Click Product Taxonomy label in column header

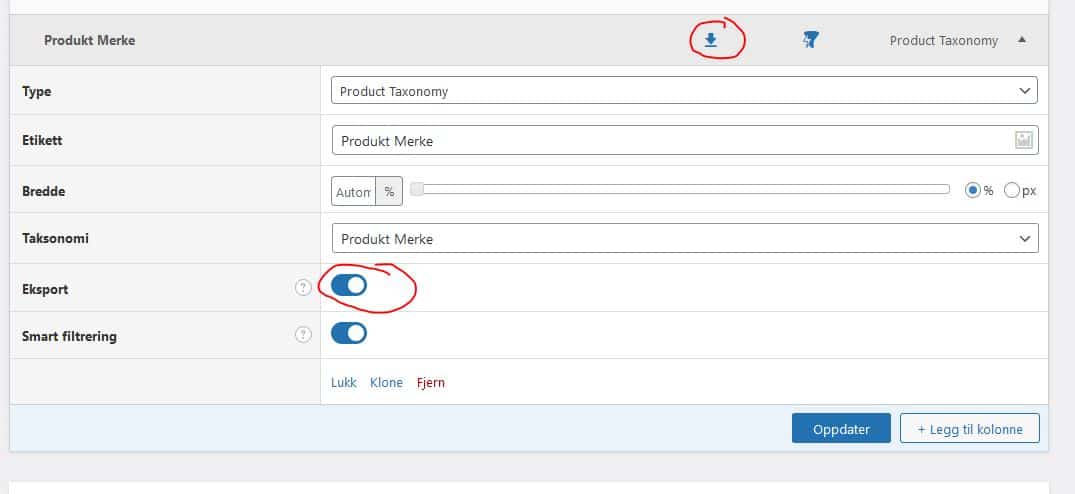pyautogui.click(x=943, y=40)
